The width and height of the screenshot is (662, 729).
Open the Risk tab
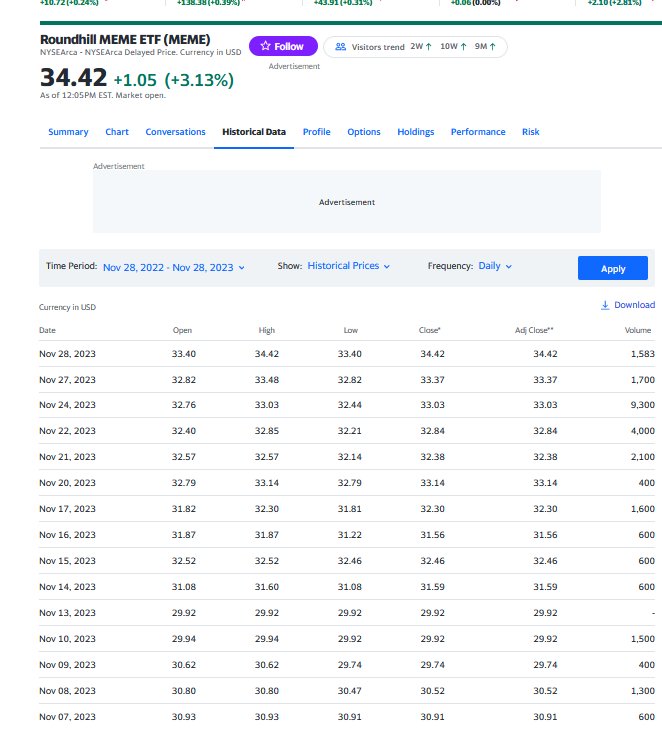(530, 132)
